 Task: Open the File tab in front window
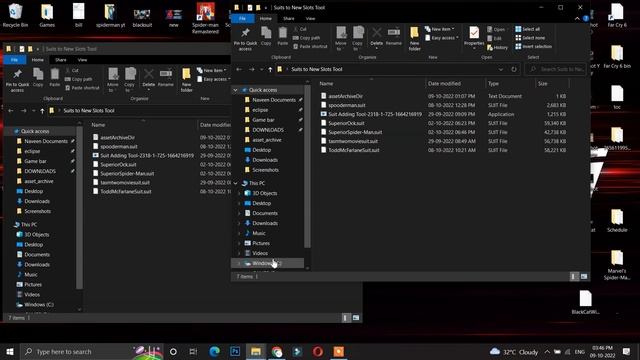click(x=242, y=19)
